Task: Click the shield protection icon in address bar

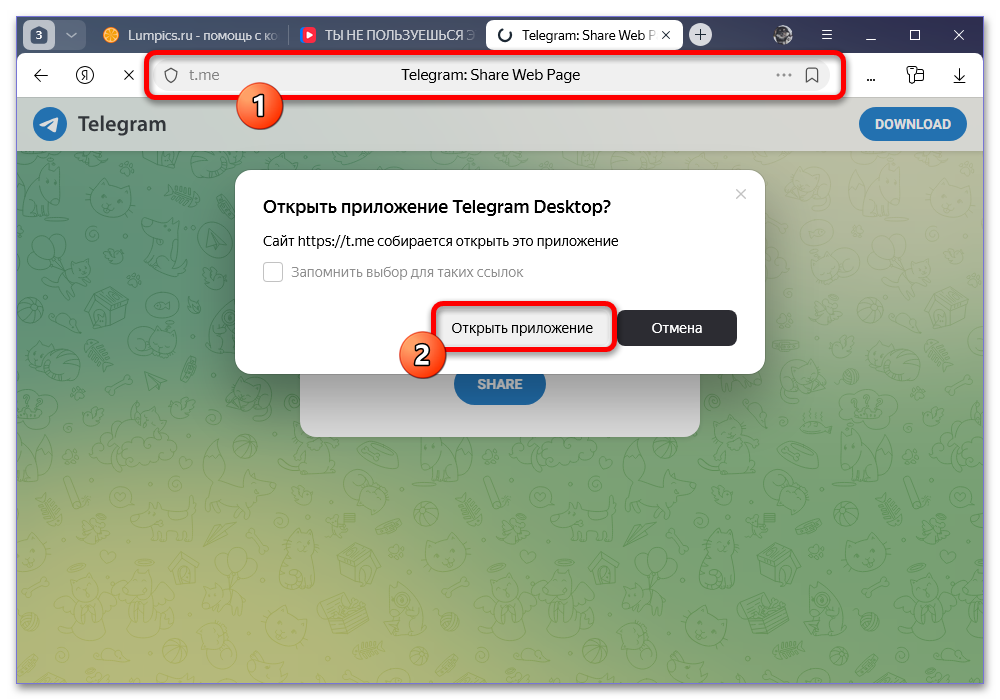Action: click(171, 75)
